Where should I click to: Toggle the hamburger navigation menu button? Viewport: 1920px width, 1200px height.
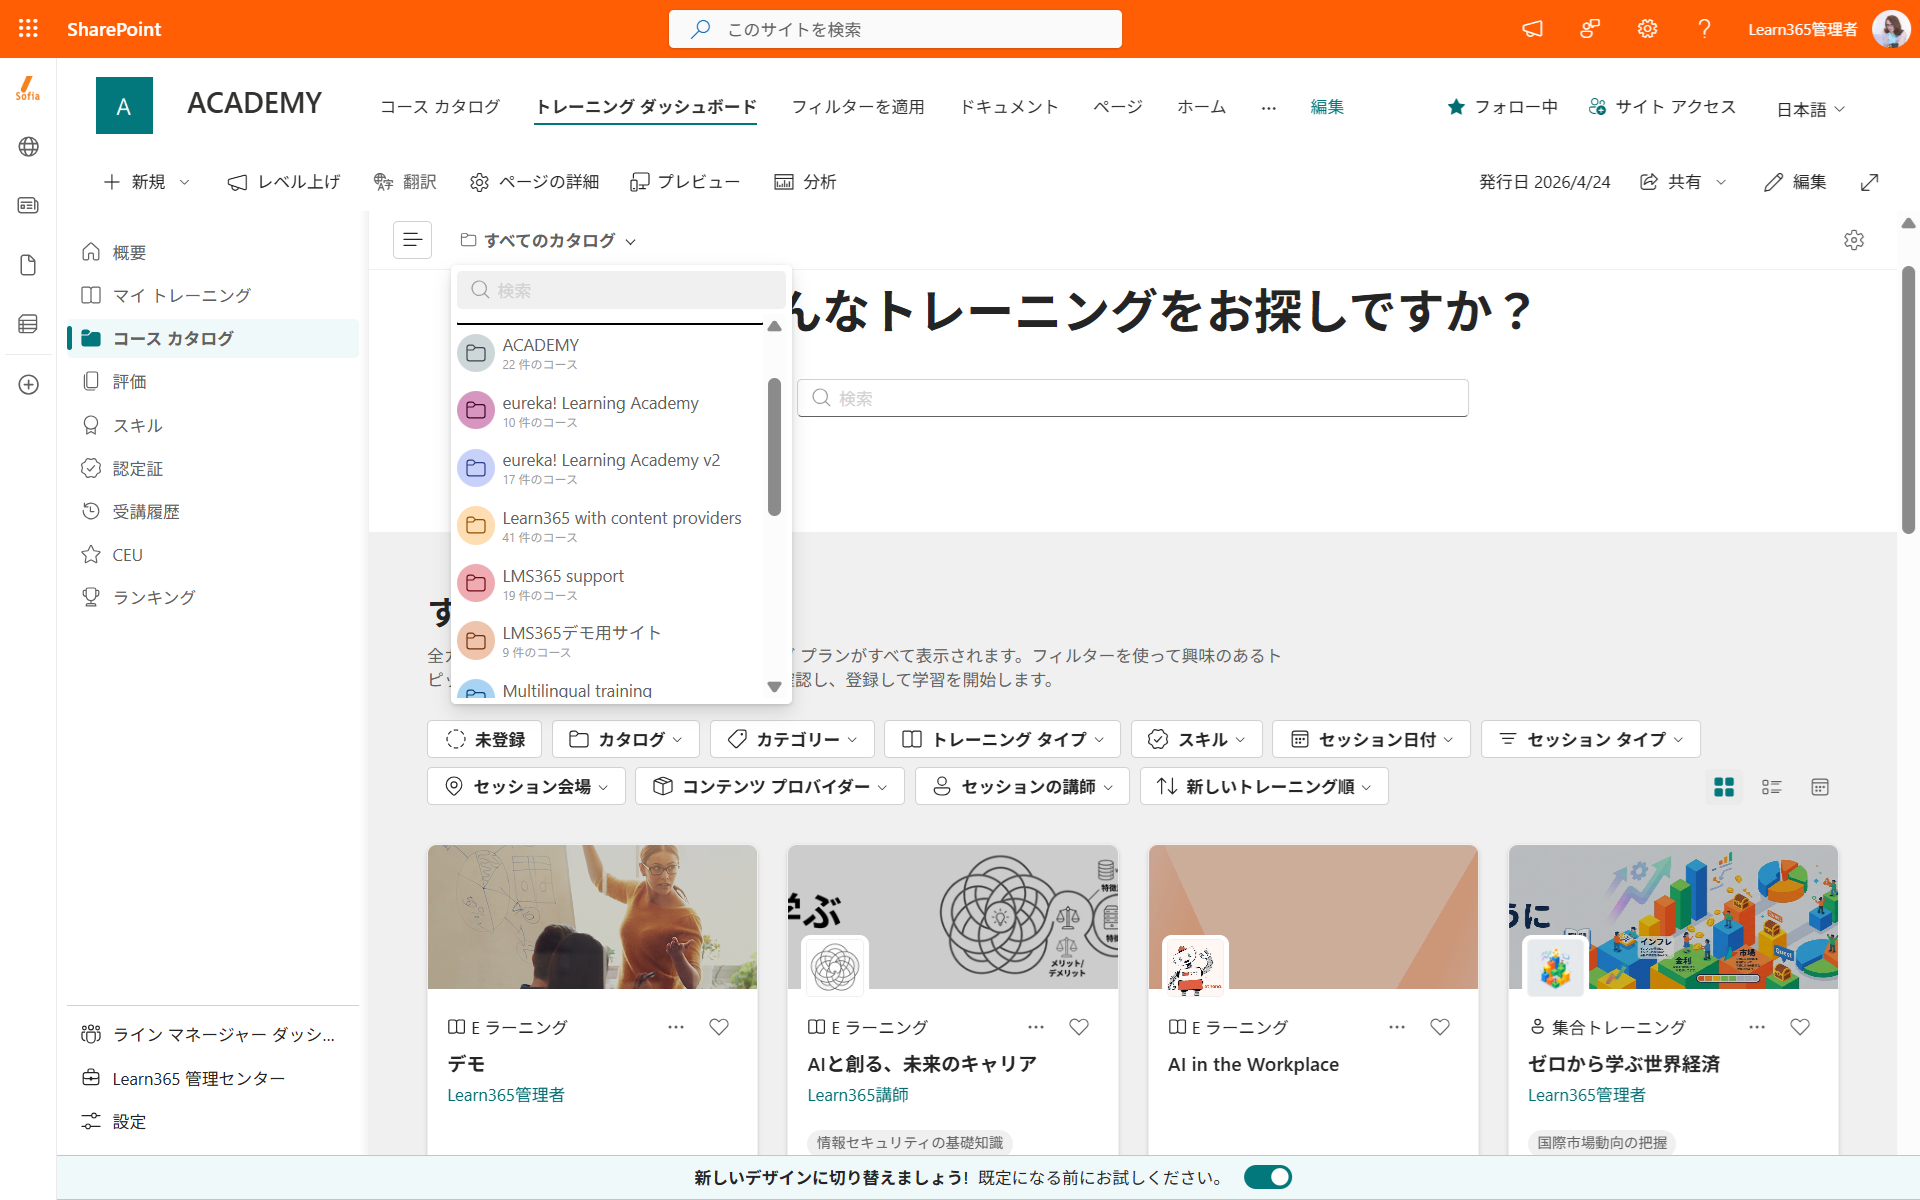[412, 240]
